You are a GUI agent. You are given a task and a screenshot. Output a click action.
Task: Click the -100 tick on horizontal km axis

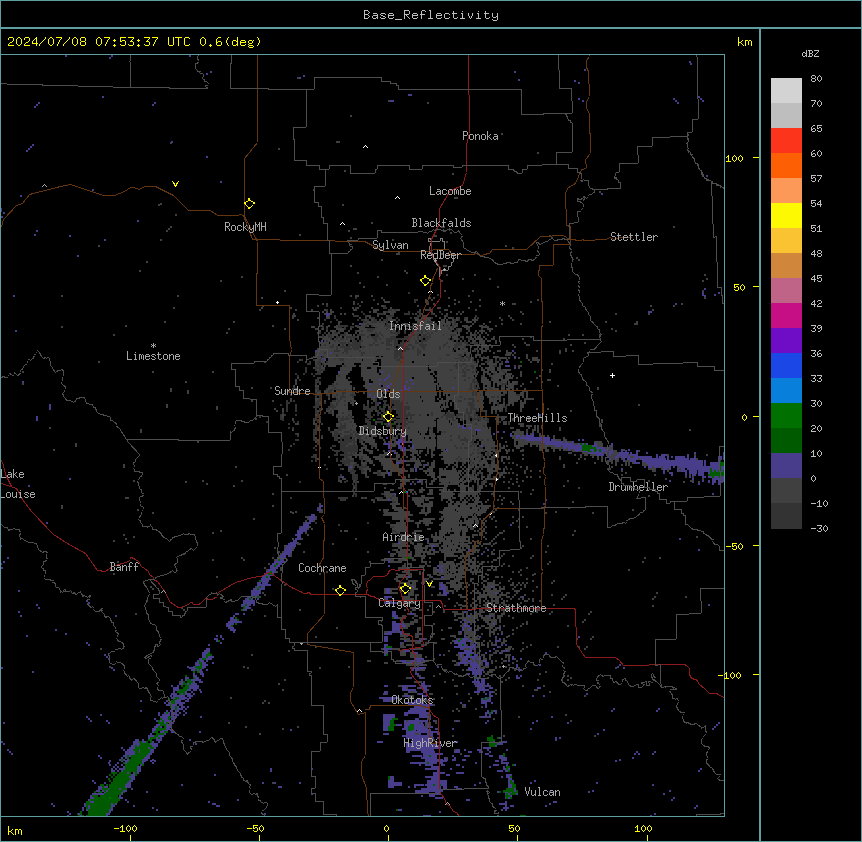click(125, 828)
